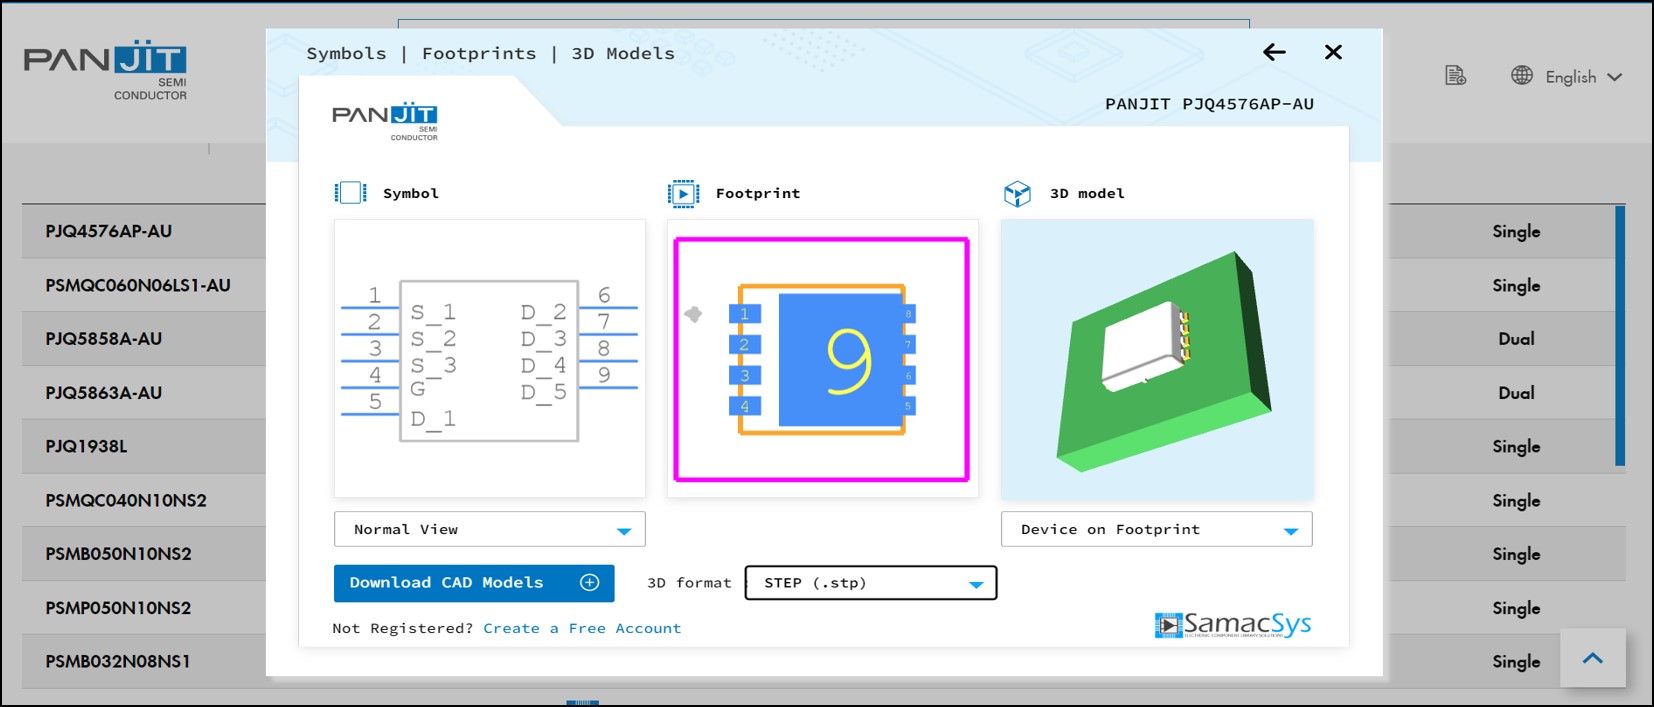This screenshot has height=707, width=1654.
Task: Open the STEP (.stp) 3D format dropdown
Action: point(870,583)
